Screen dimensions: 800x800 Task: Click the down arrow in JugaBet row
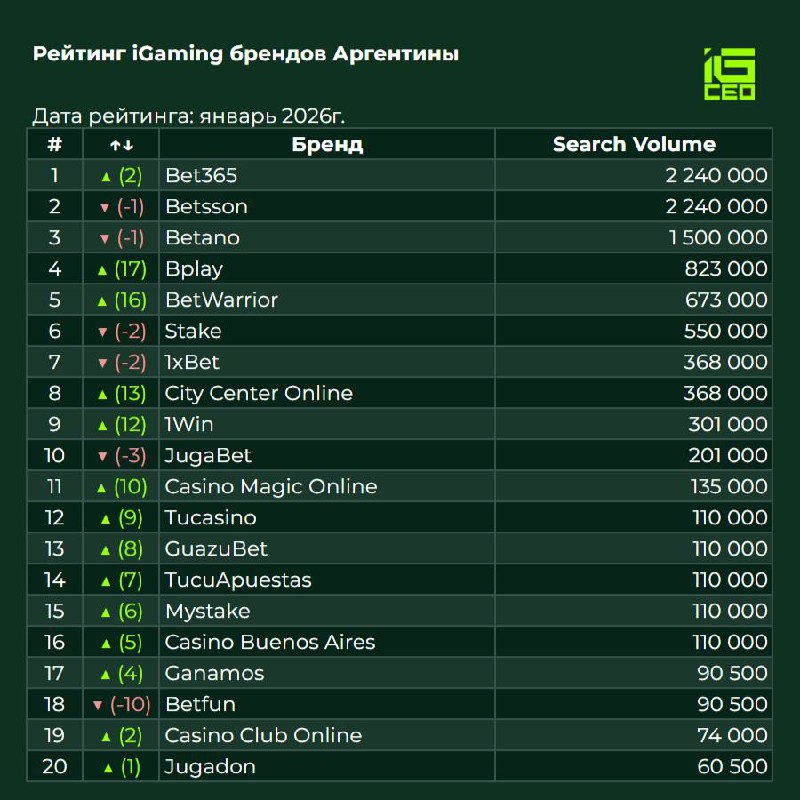pos(104,456)
